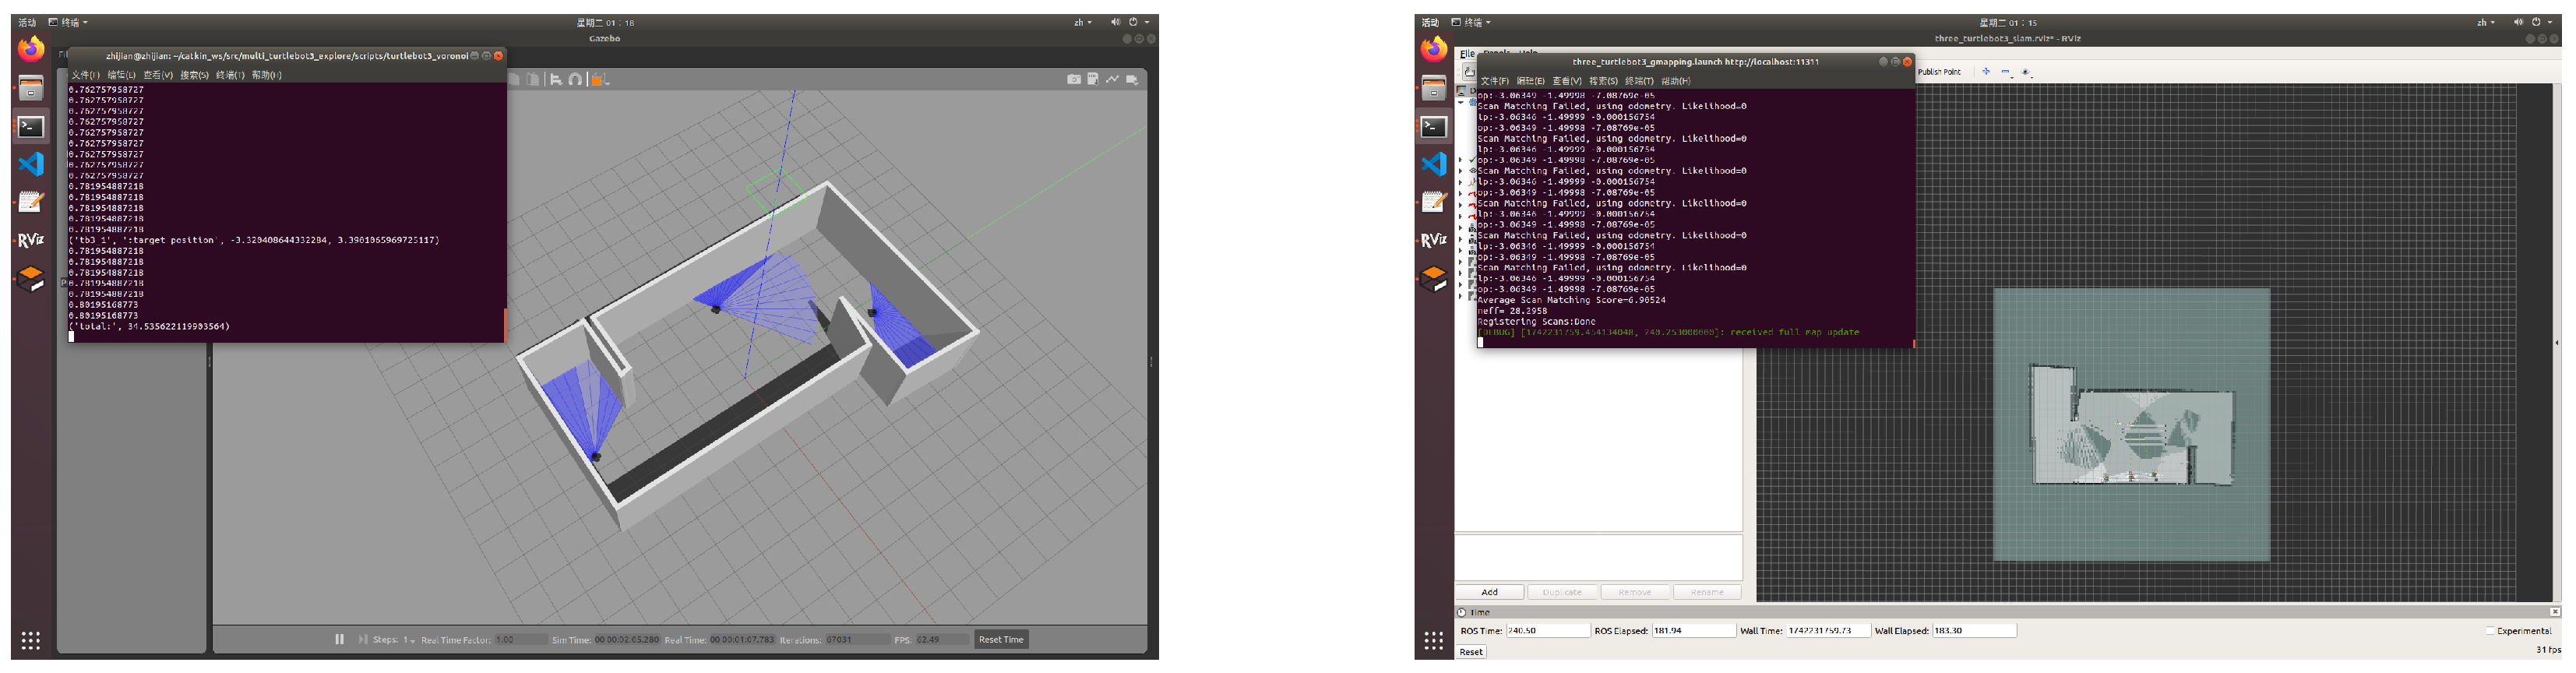Click the video record icon in Gazebo toolbar
The width and height of the screenshot is (2576, 673).
(1132, 79)
